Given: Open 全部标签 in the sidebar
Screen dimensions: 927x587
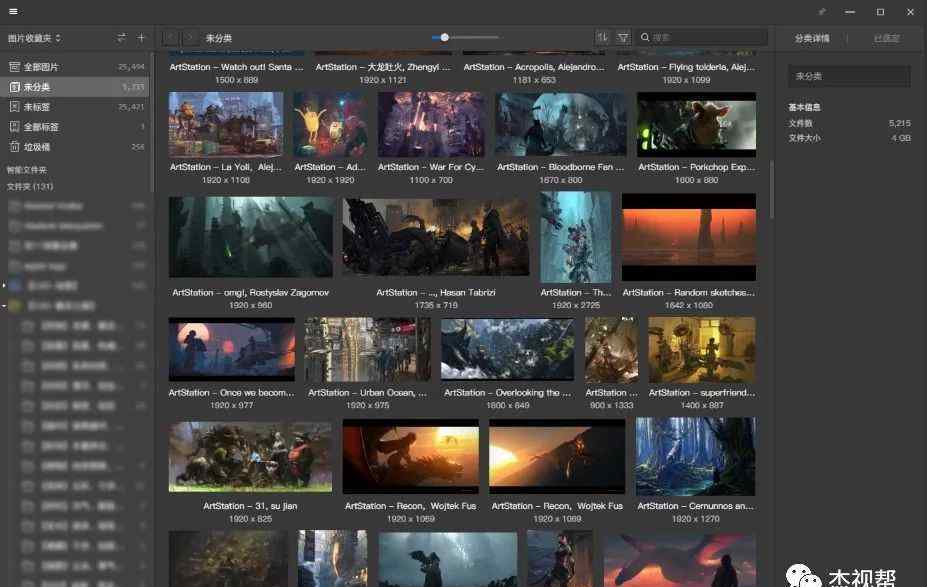Looking at the screenshot, I should coord(74,127).
